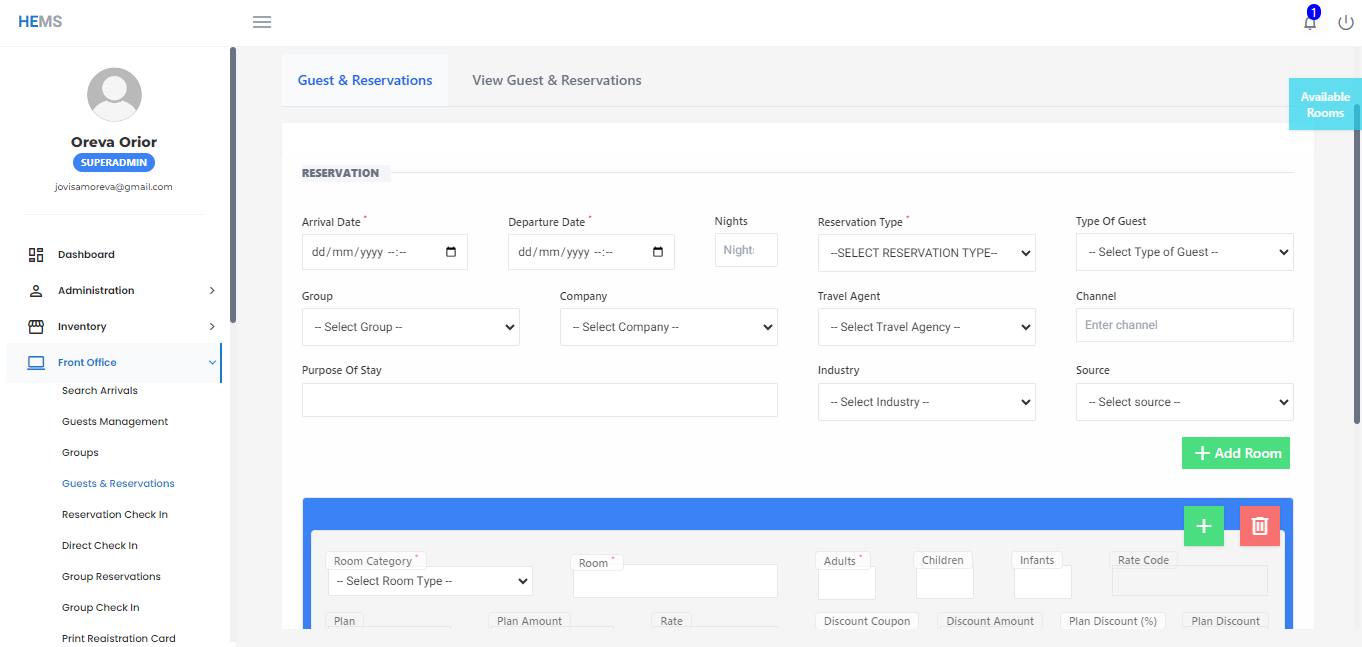The height and width of the screenshot is (647, 1362).
Task: Open Guests Management in sidebar
Action: [x=115, y=422]
